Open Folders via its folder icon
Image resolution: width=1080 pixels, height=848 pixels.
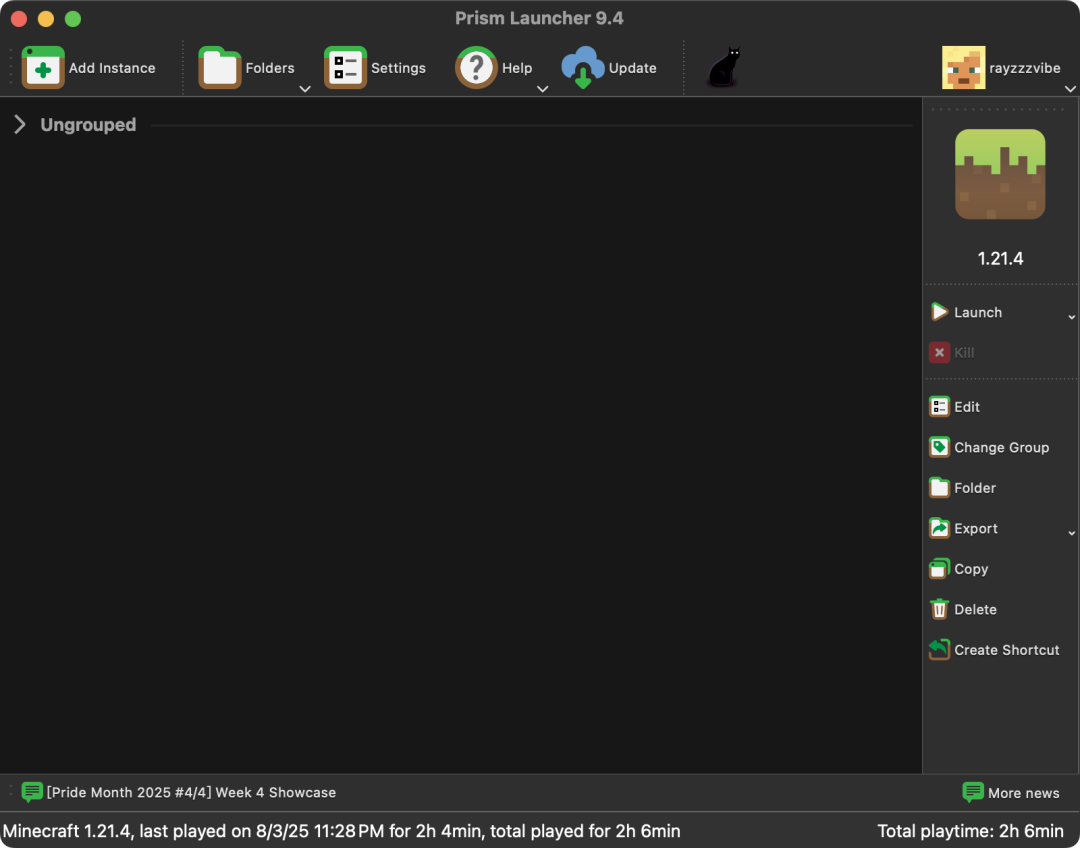tap(220, 68)
